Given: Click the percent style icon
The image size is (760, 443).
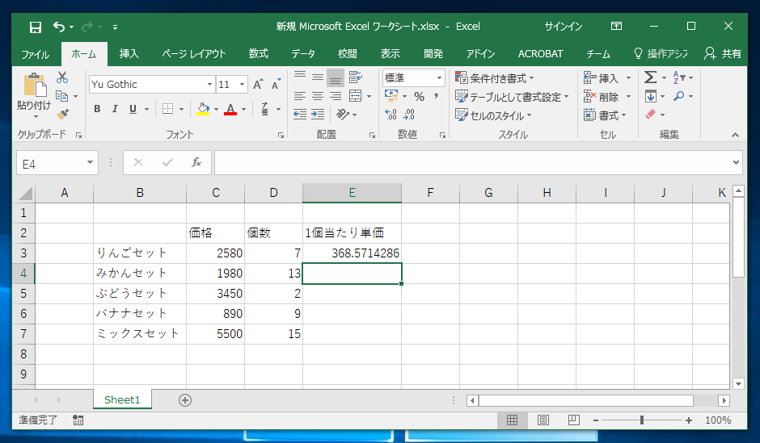Looking at the screenshot, I should pos(419,97).
